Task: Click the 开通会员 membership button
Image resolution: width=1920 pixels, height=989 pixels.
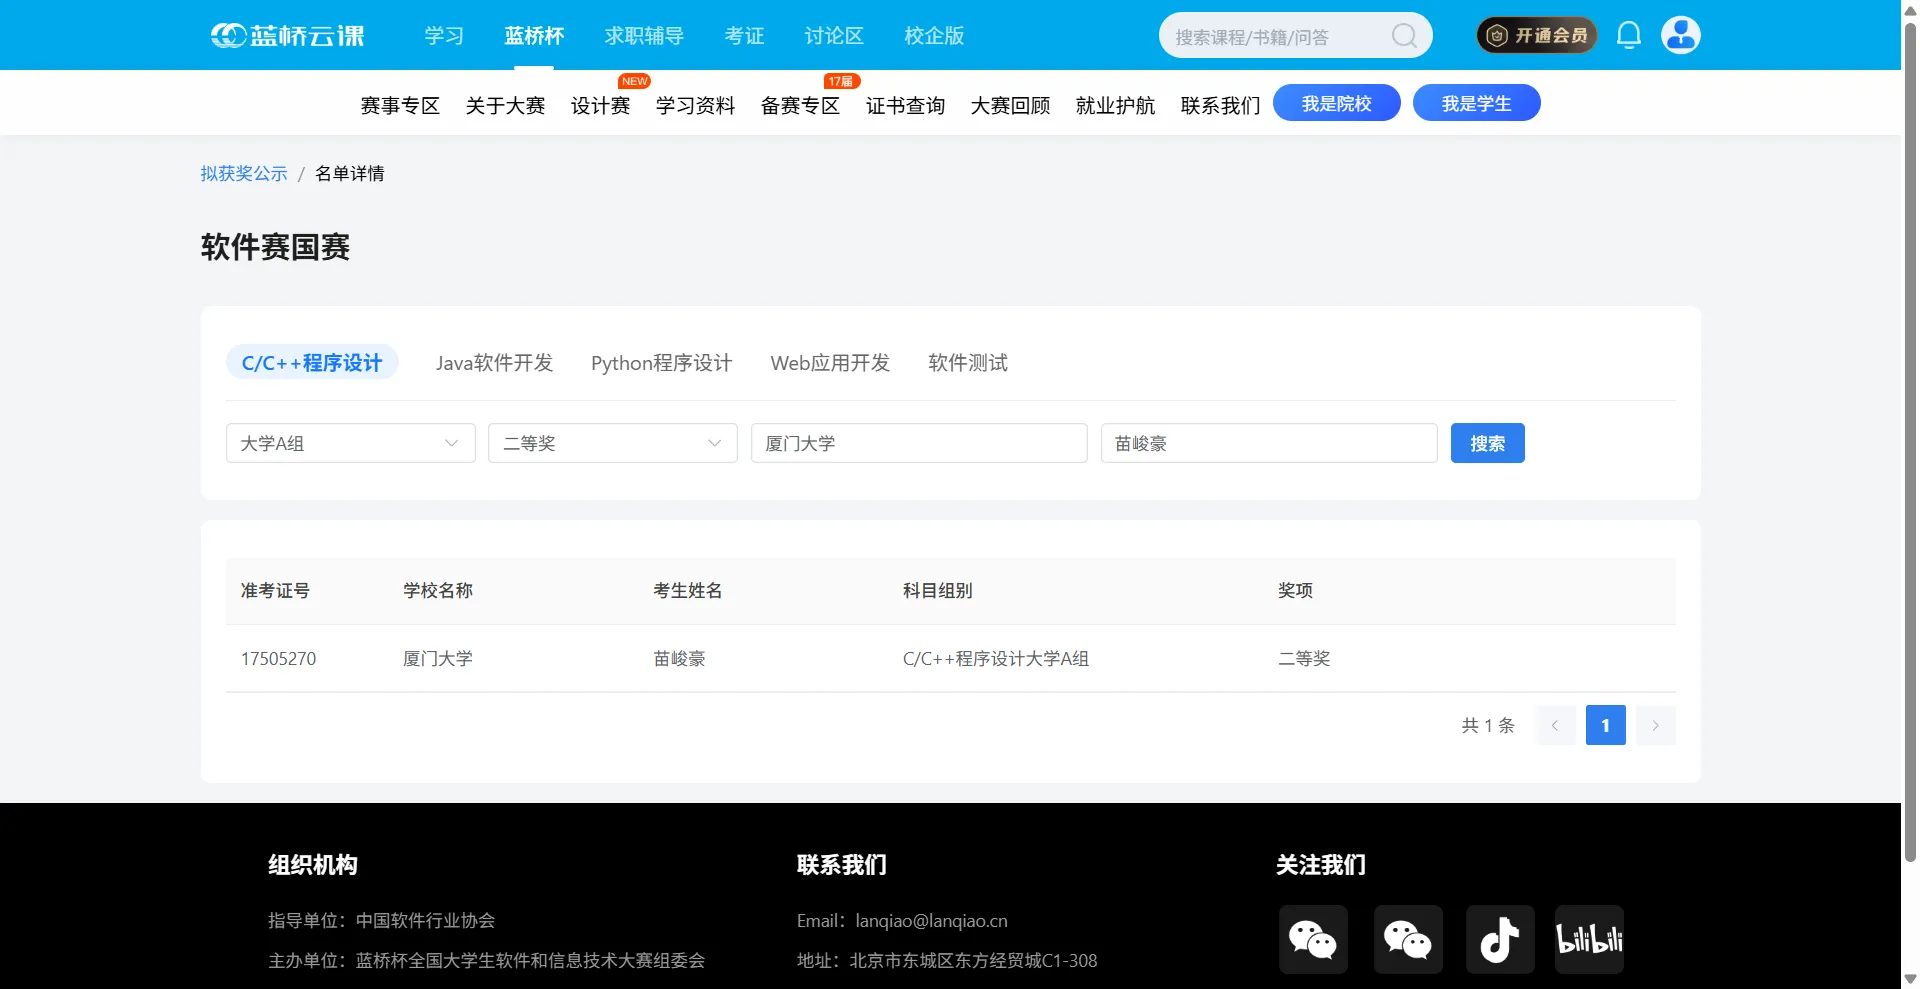Action: 1537,35
